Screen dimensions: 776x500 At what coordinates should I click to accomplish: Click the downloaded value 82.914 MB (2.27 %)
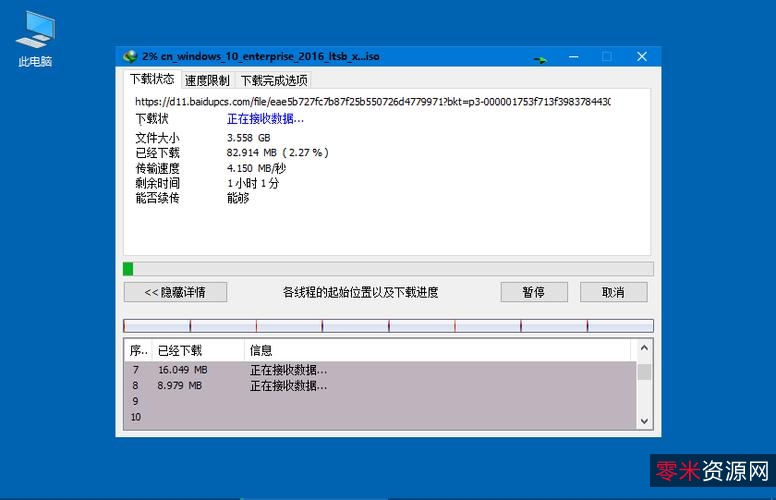tap(278, 152)
